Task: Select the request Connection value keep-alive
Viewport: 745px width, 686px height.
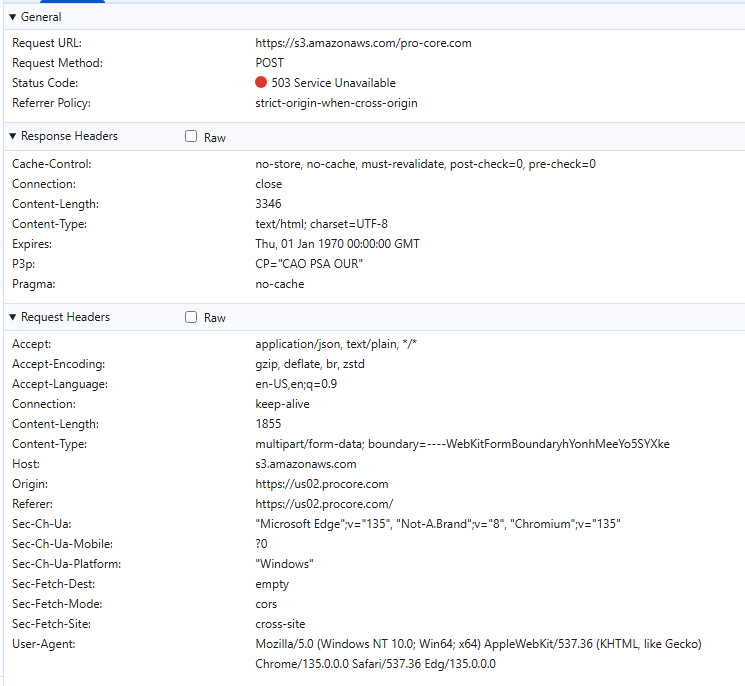Action: pyautogui.click(x=282, y=404)
